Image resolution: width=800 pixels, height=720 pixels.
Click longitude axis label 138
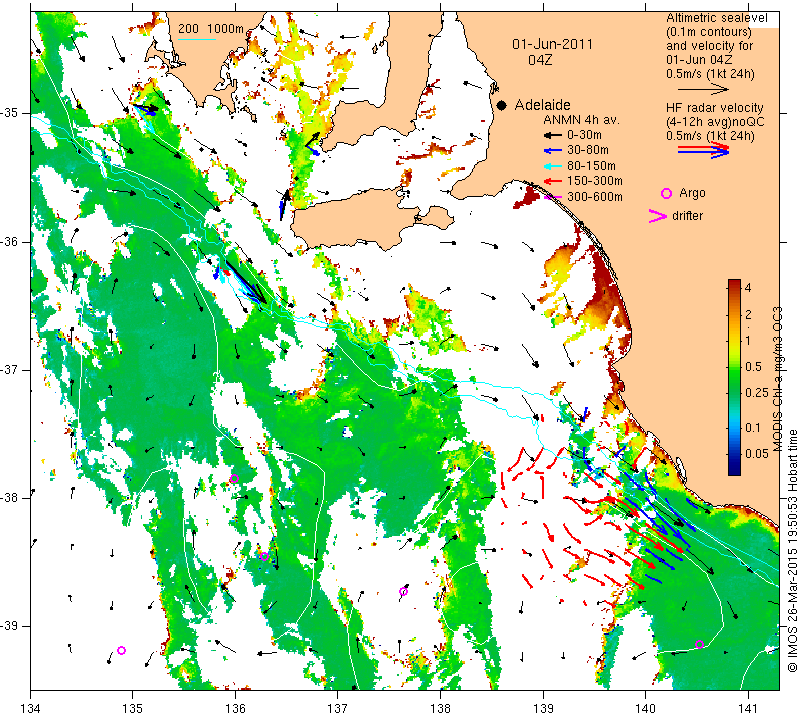click(440, 708)
